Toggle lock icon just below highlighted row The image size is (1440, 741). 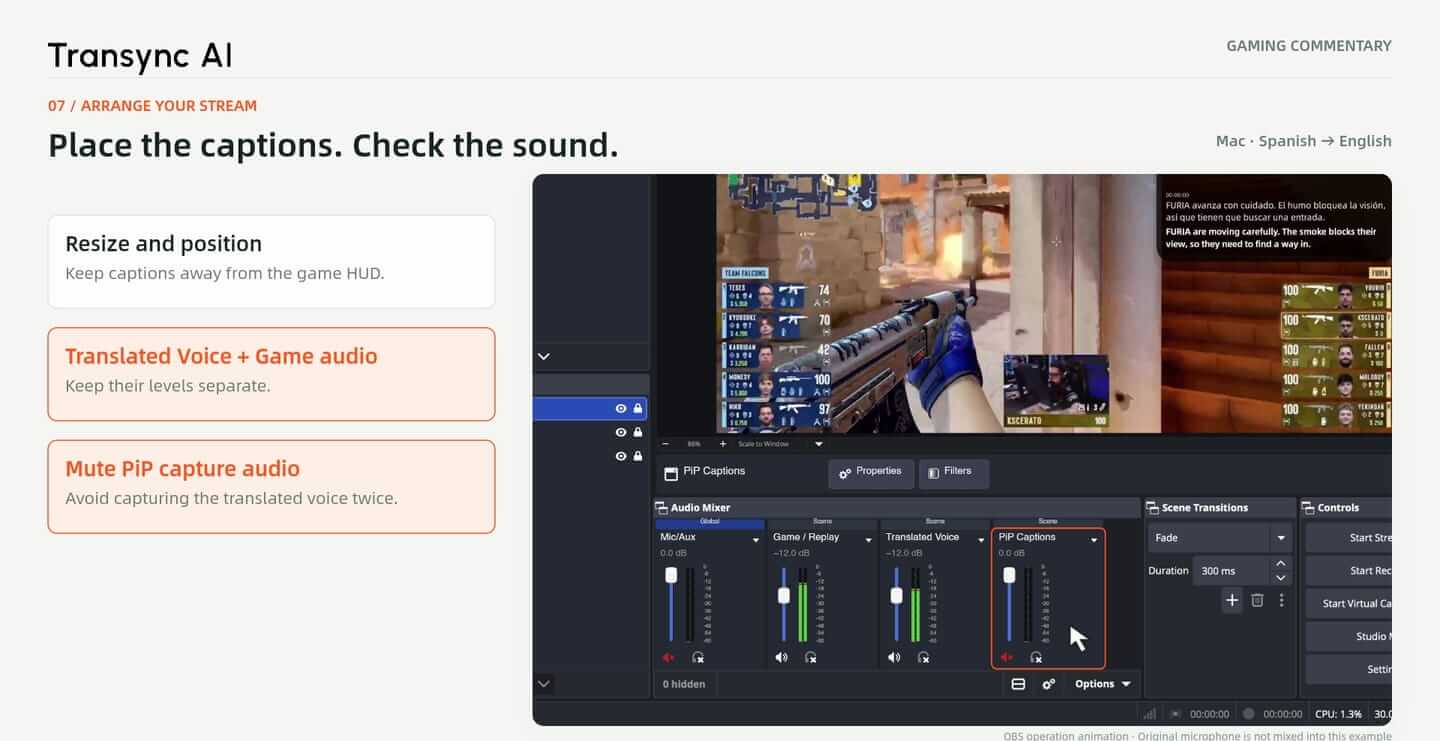[x=638, y=432]
